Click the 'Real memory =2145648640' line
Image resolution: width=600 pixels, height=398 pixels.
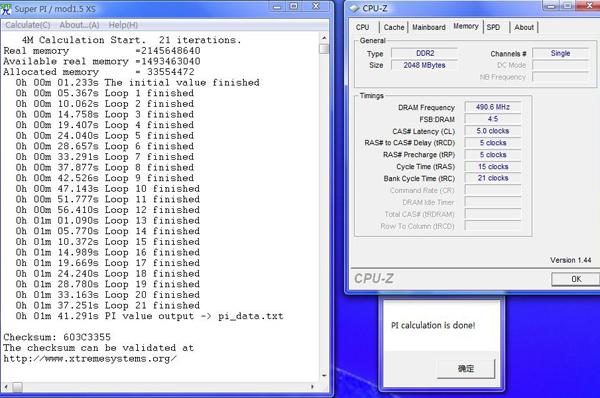pos(102,51)
